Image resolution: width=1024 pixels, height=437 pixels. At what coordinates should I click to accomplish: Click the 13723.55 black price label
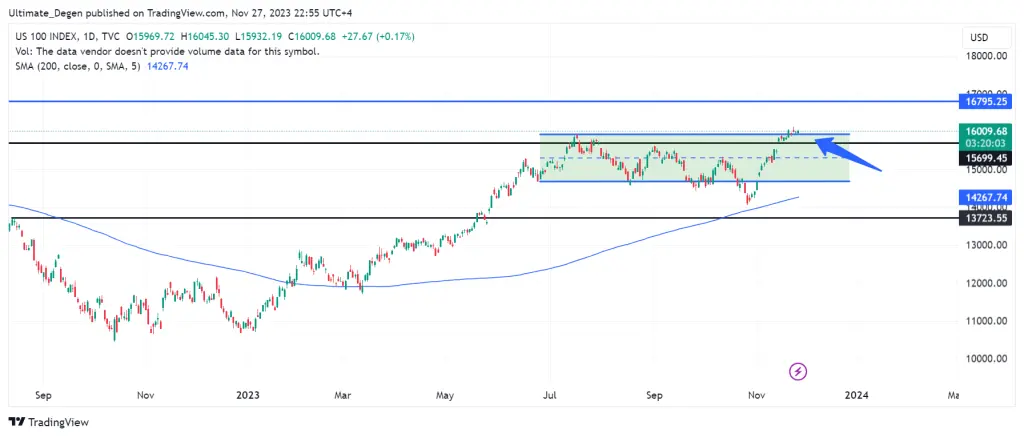click(x=985, y=218)
